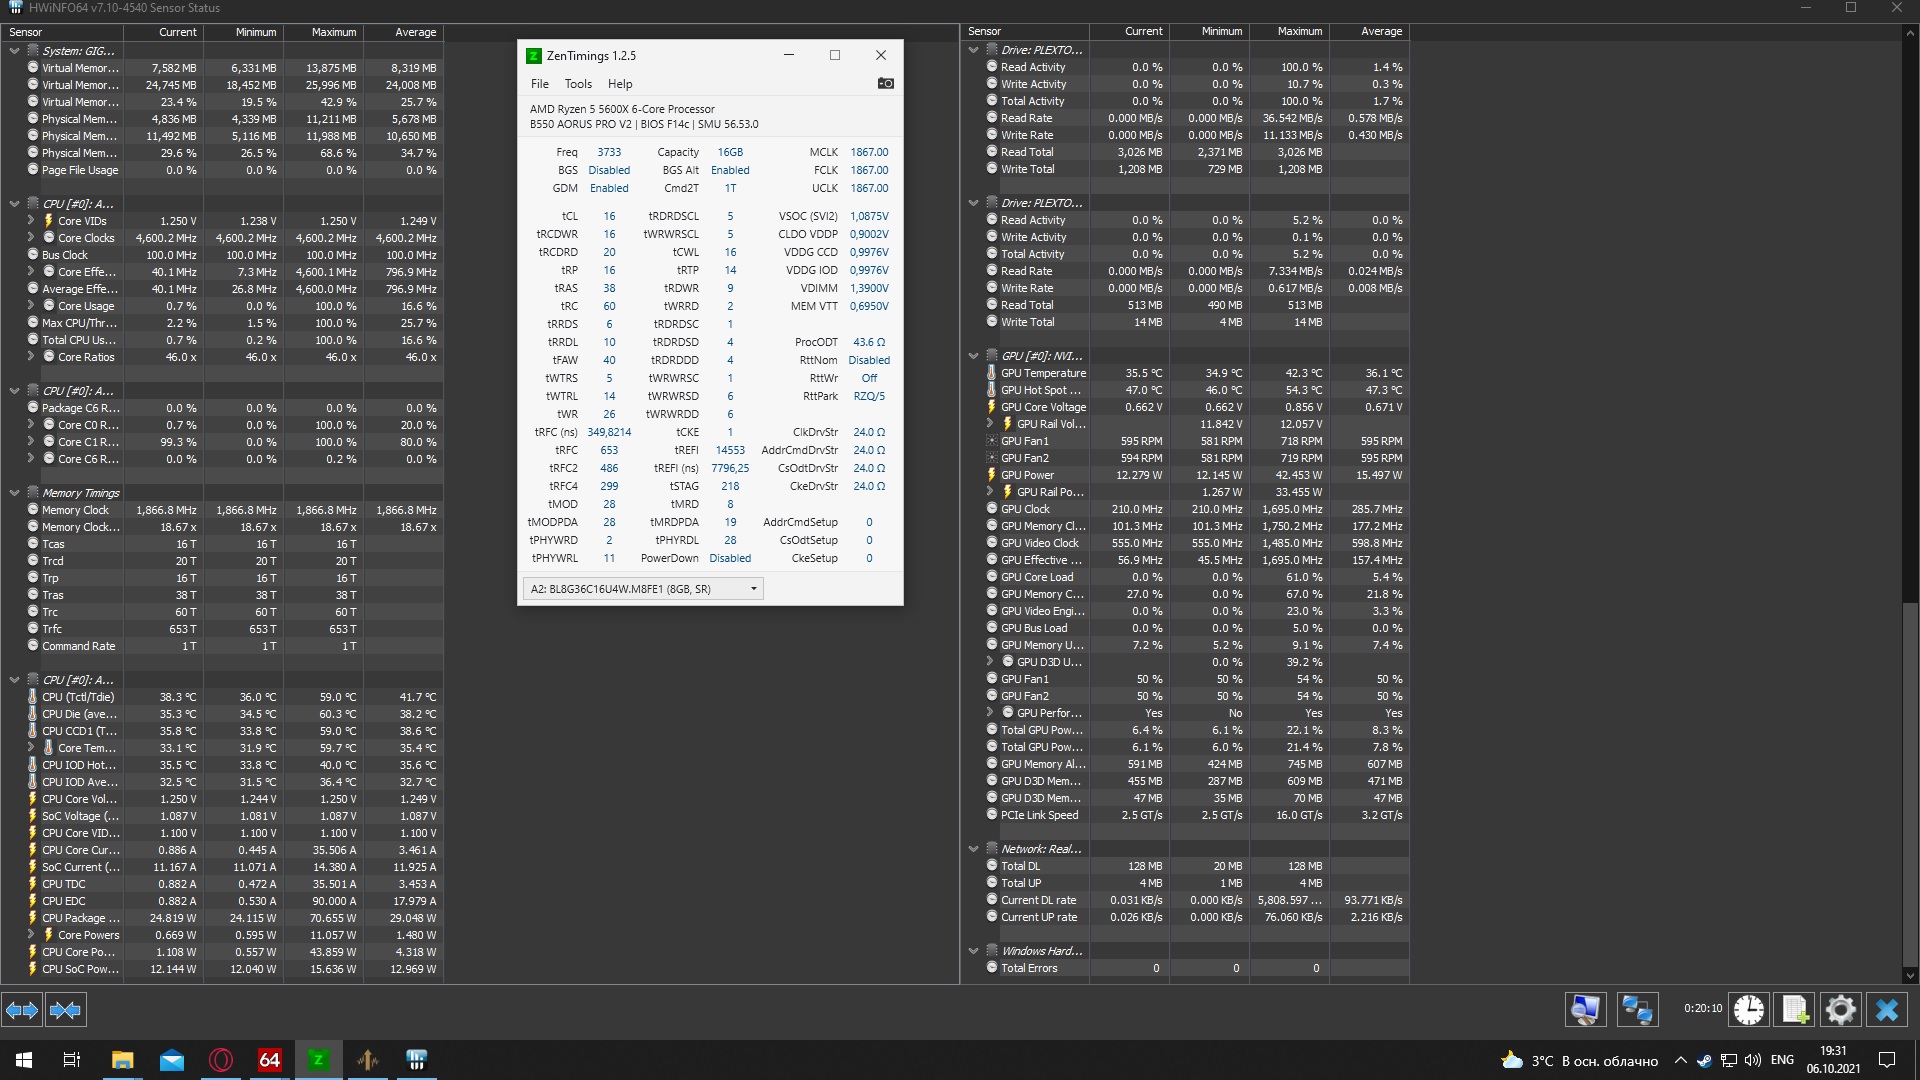The height and width of the screenshot is (1080, 1920).
Task: Expand the Core Clocks sensor row
Action: point(31,238)
